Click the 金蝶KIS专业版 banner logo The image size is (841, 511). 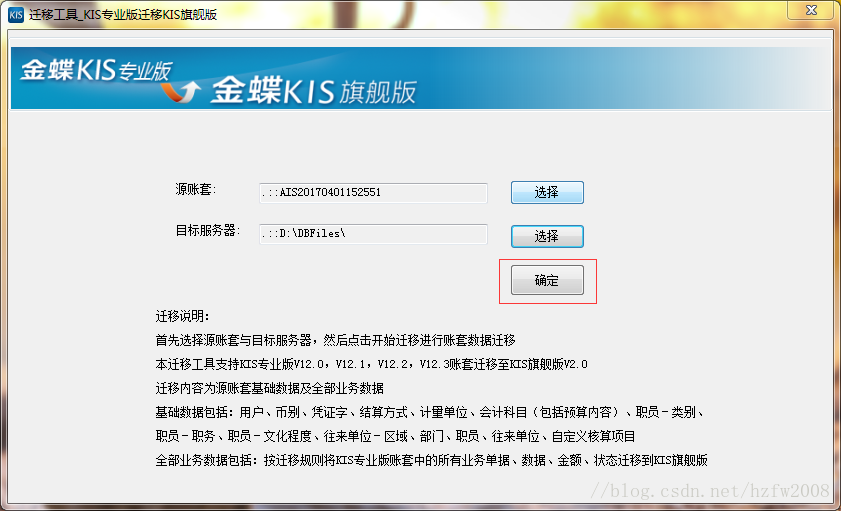(x=97, y=70)
